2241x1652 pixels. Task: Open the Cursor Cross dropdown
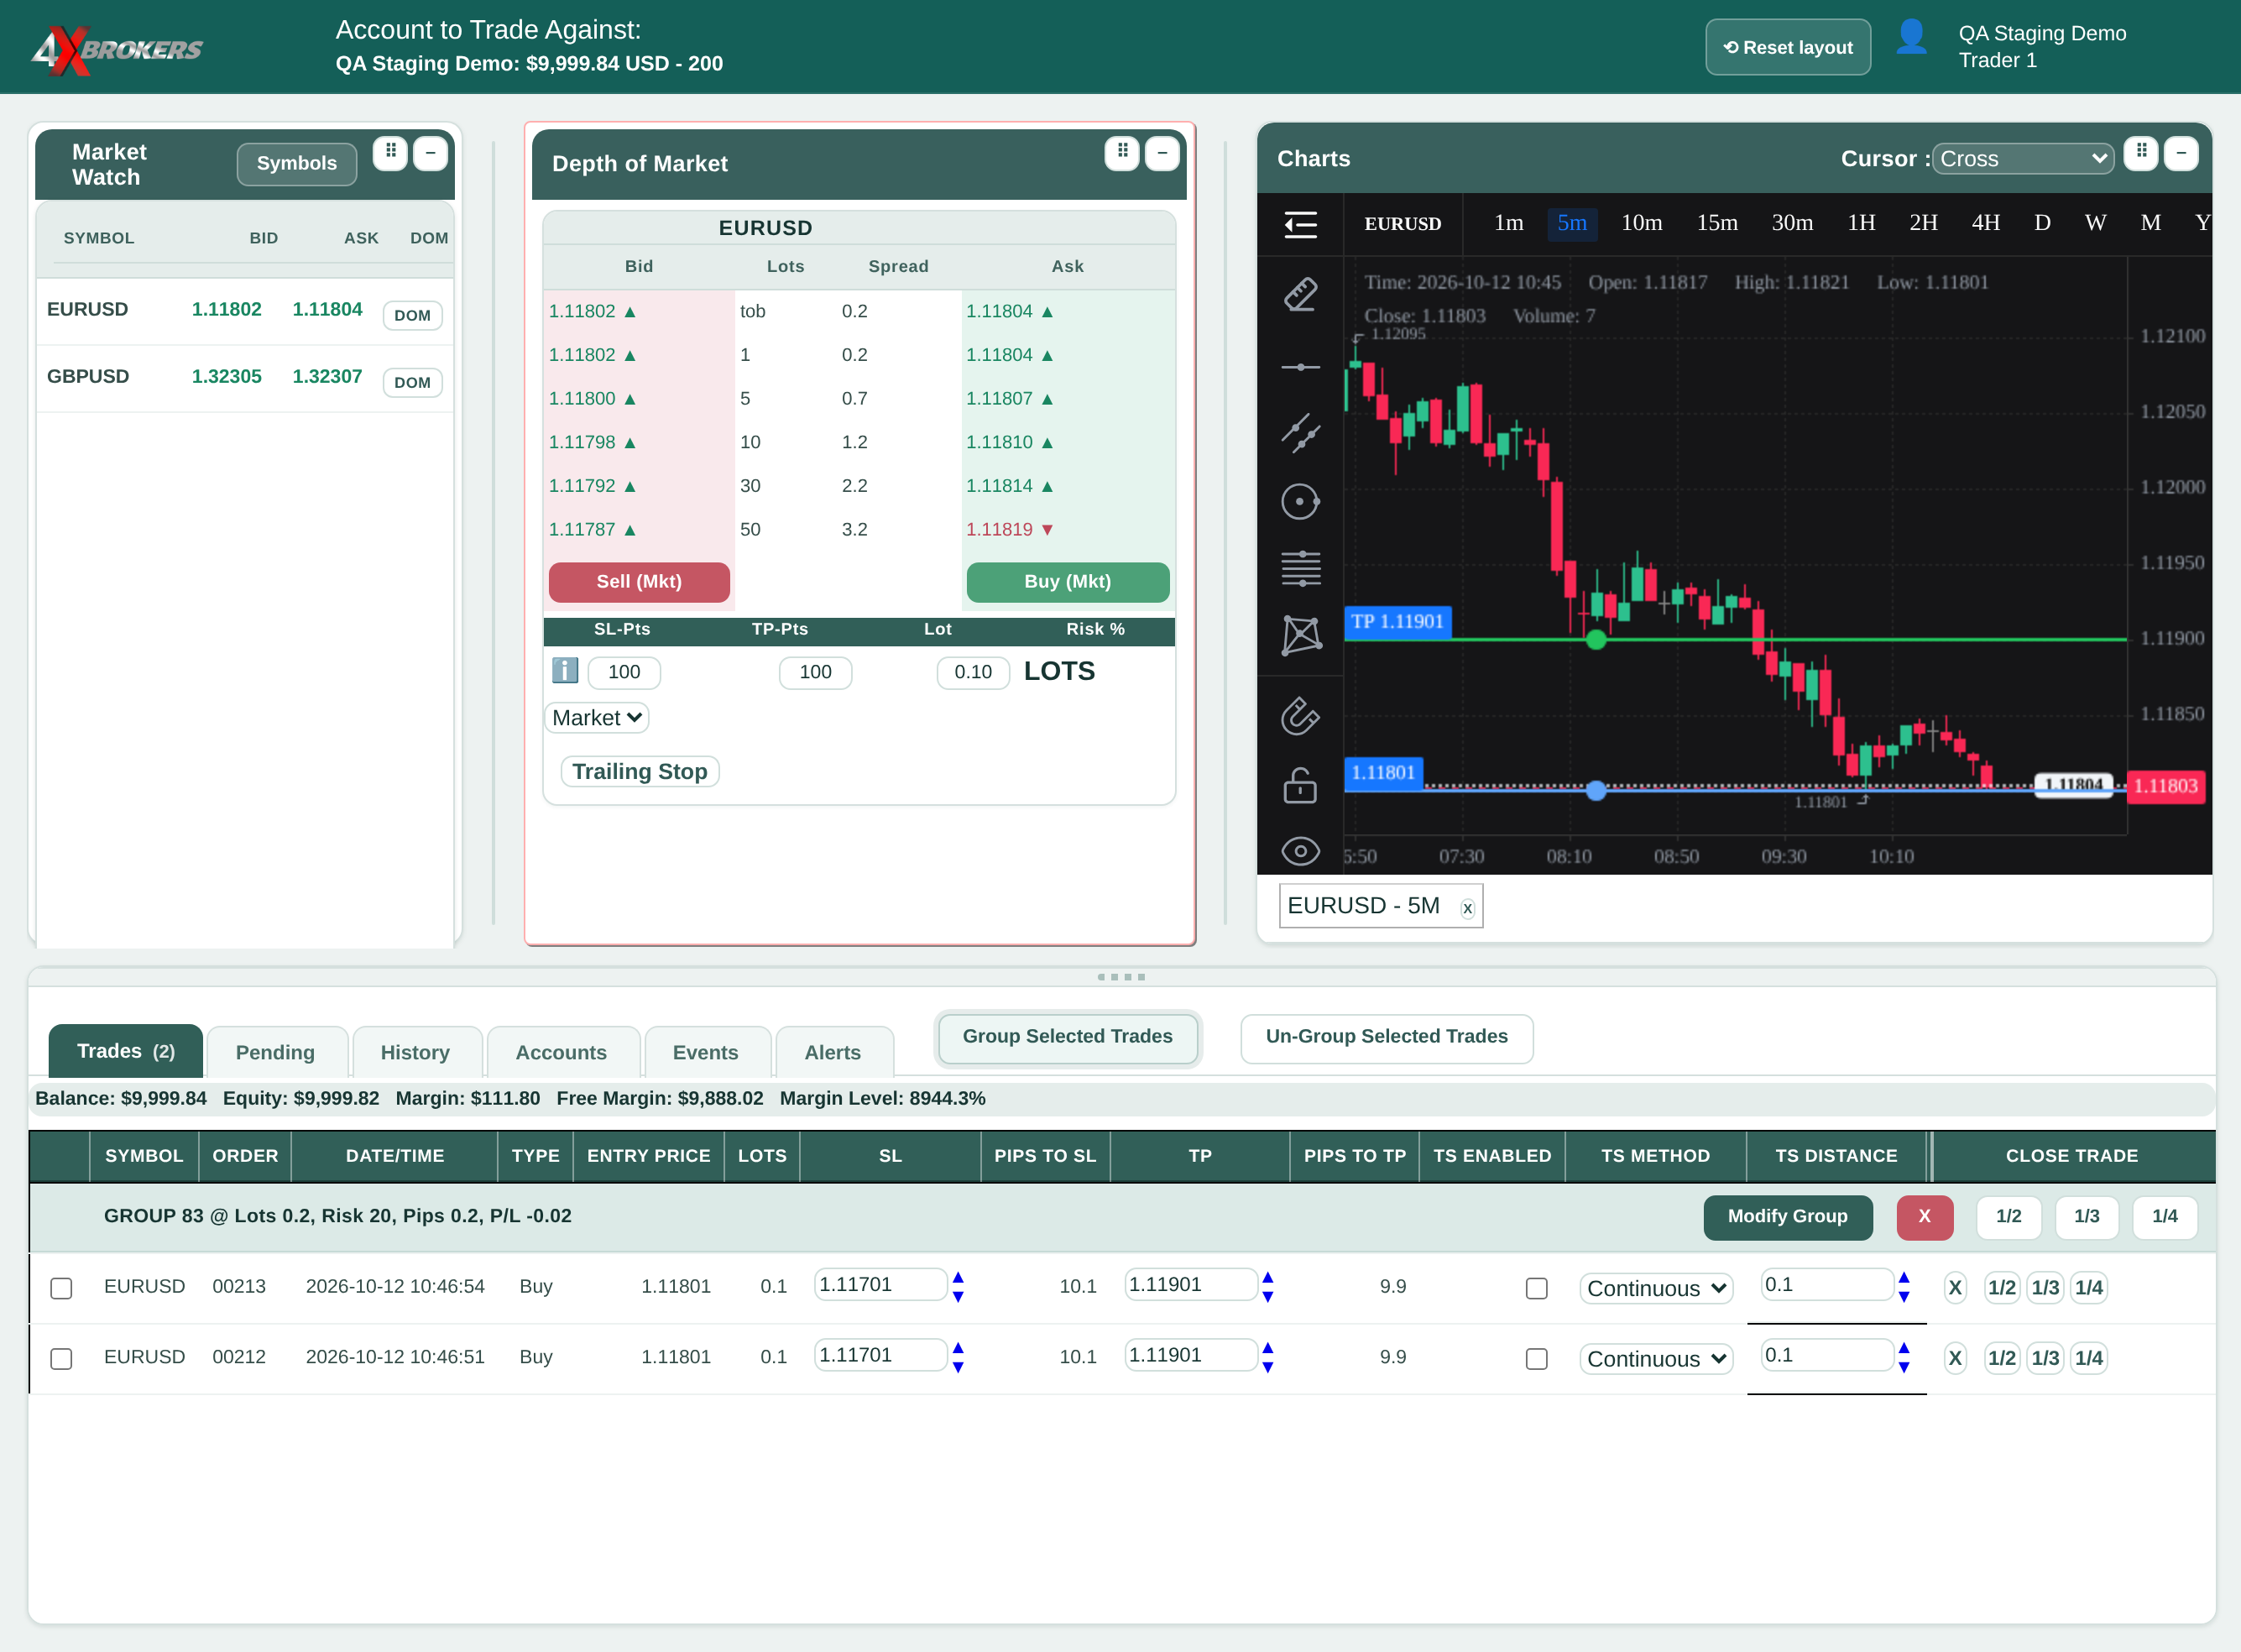2023,159
